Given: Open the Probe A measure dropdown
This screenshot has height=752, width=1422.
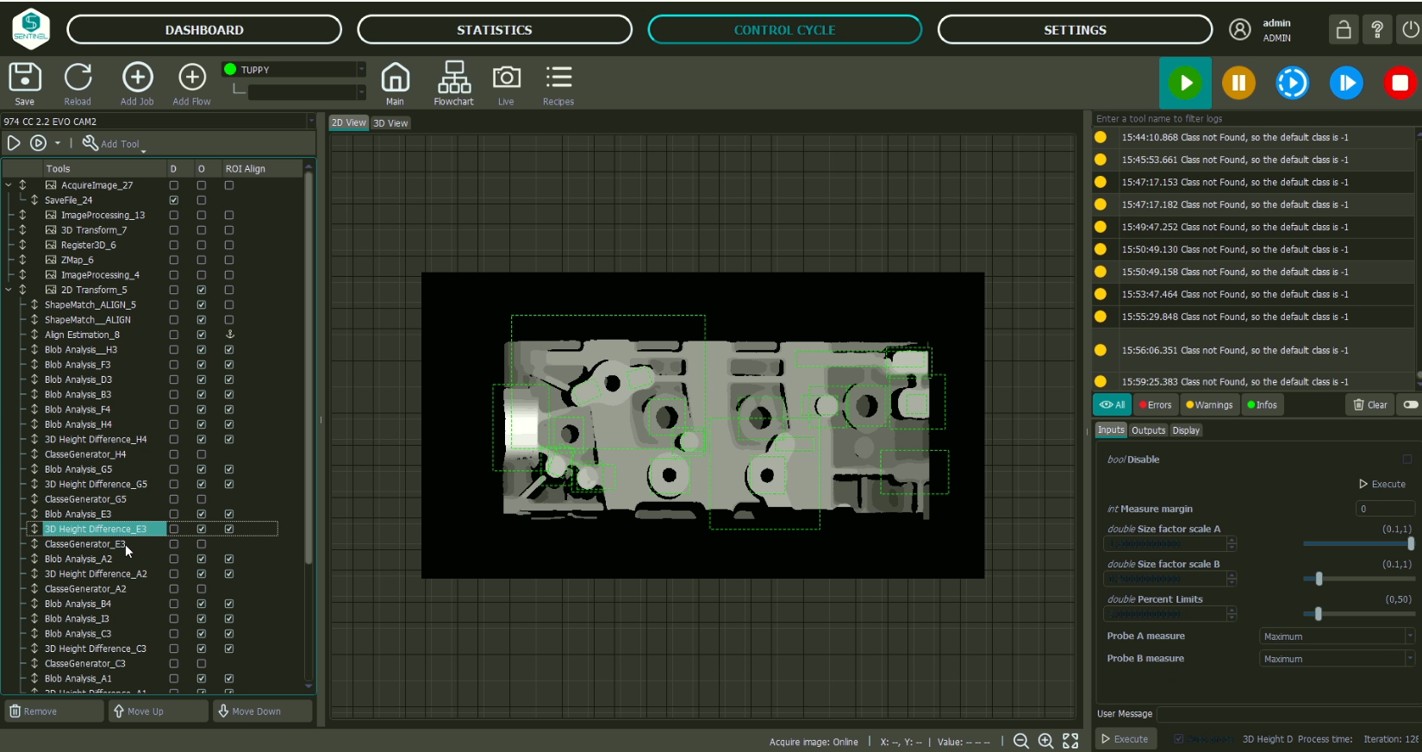Looking at the screenshot, I should (1336, 636).
